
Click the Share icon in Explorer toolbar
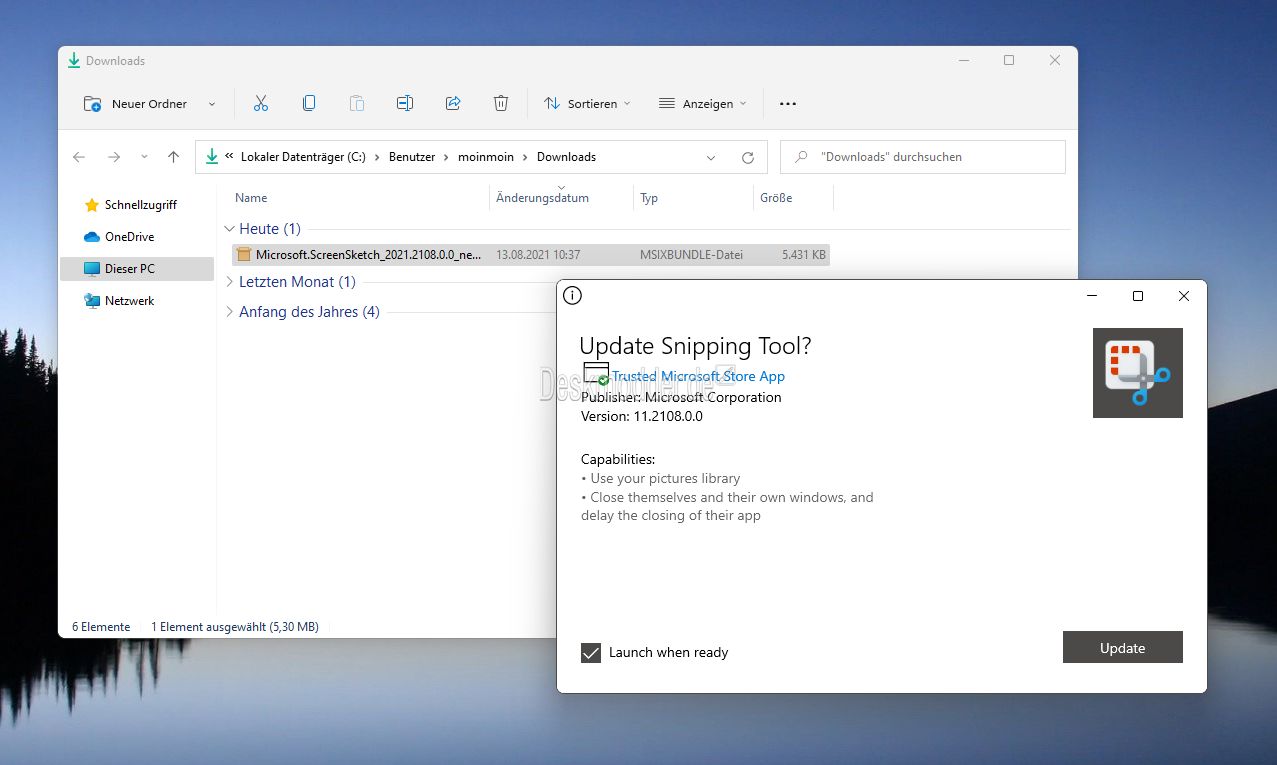click(x=453, y=103)
